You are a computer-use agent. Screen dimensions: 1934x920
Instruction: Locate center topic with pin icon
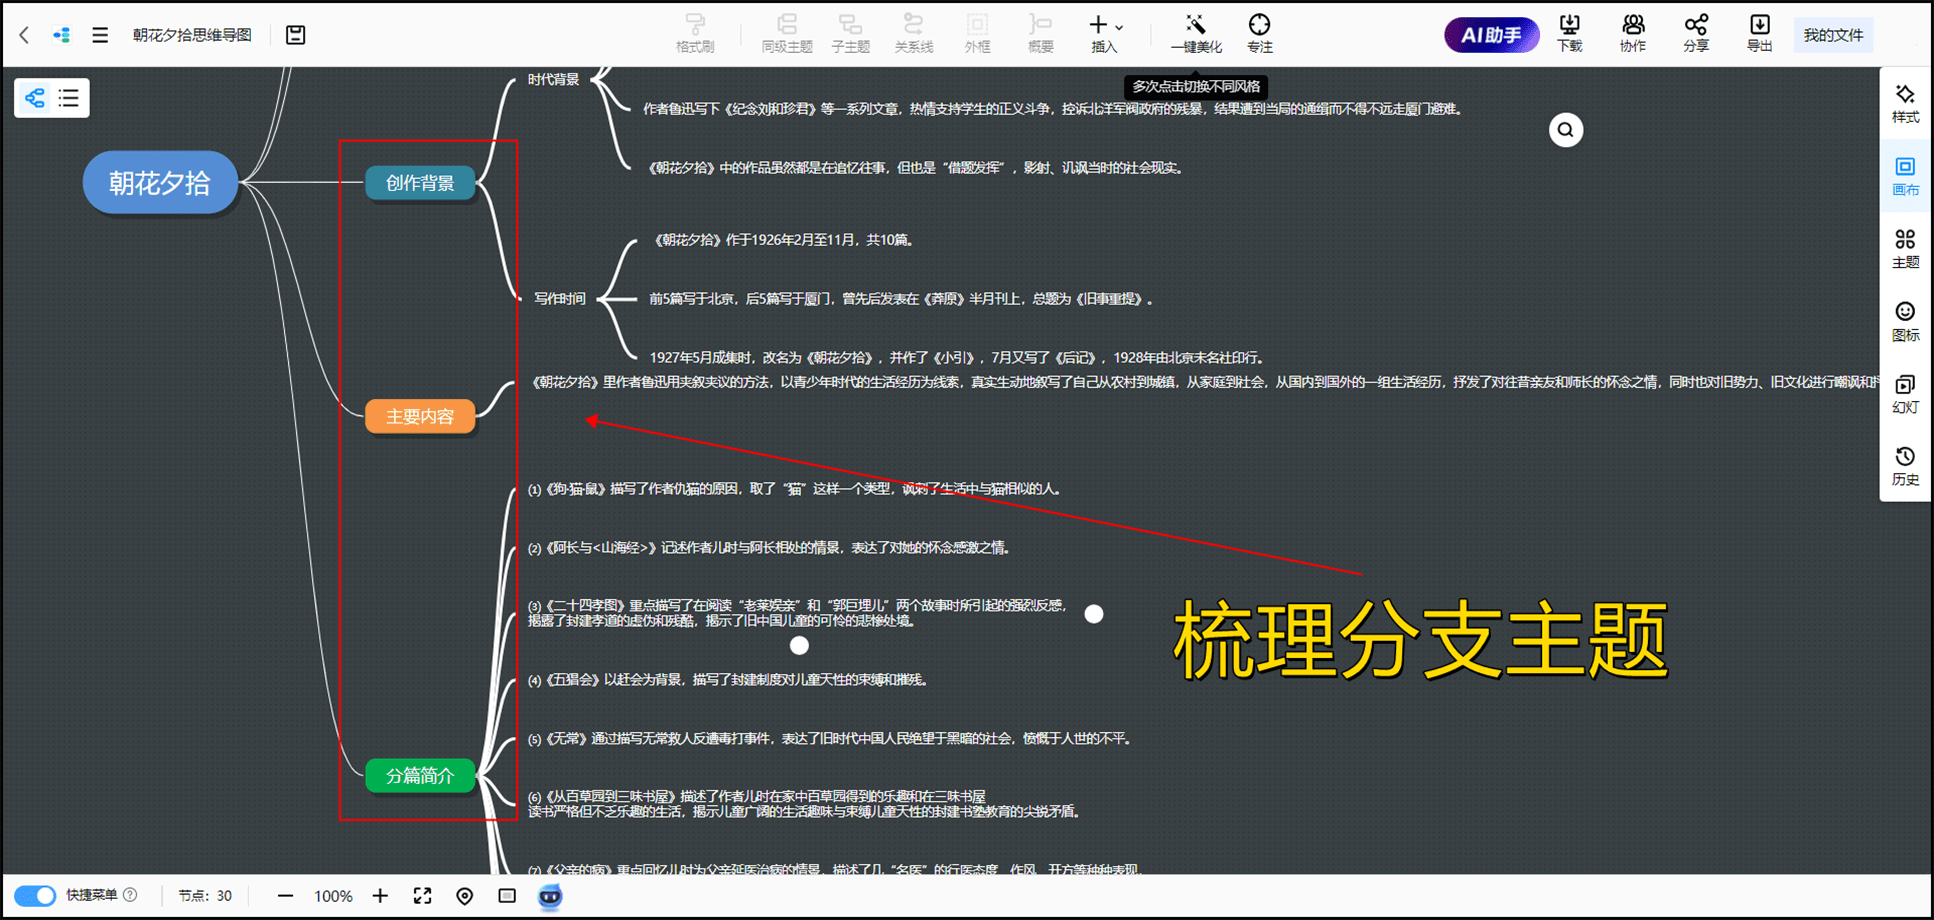[465, 896]
